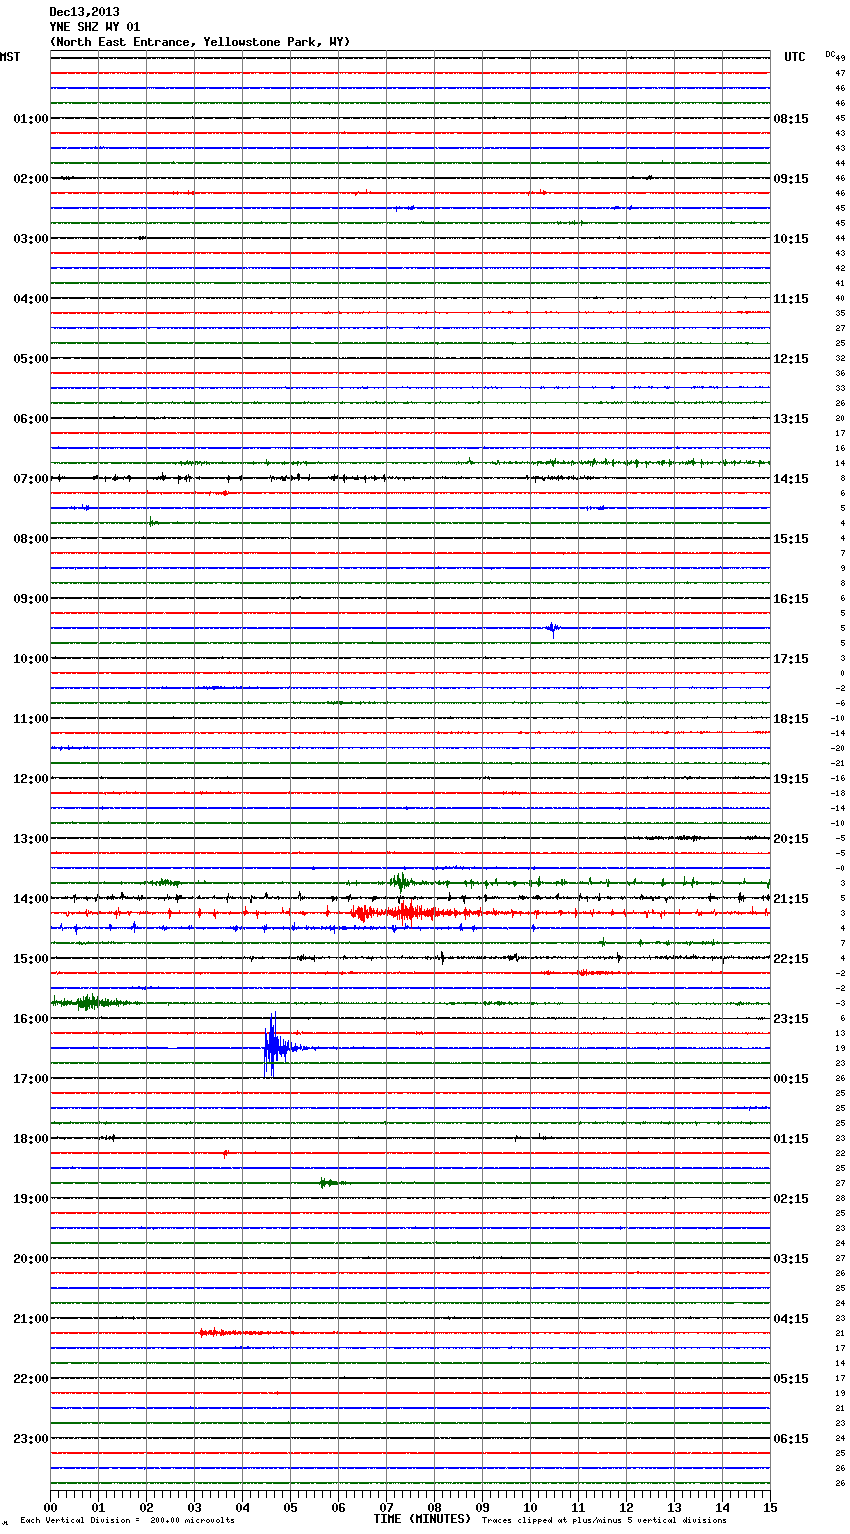The width and height of the screenshot is (850, 1534).
Task: Click the bottom axis minute label '15'
Action: (770, 1507)
